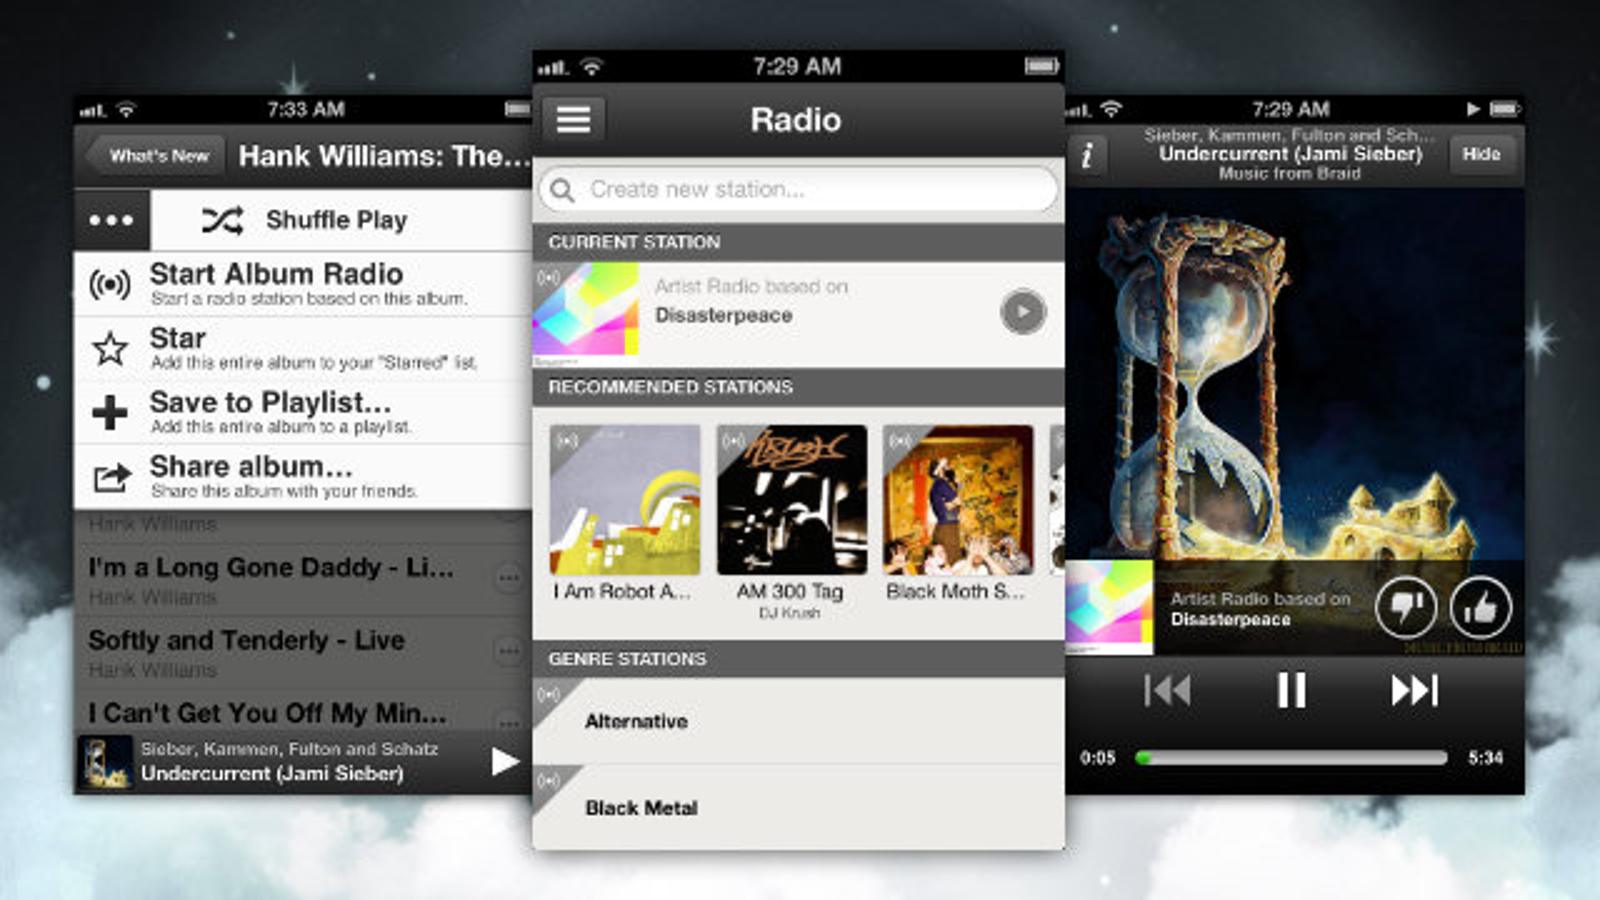Open options for I'm a Long Gone Daddy track
The height and width of the screenshot is (900, 1600).
509,578
